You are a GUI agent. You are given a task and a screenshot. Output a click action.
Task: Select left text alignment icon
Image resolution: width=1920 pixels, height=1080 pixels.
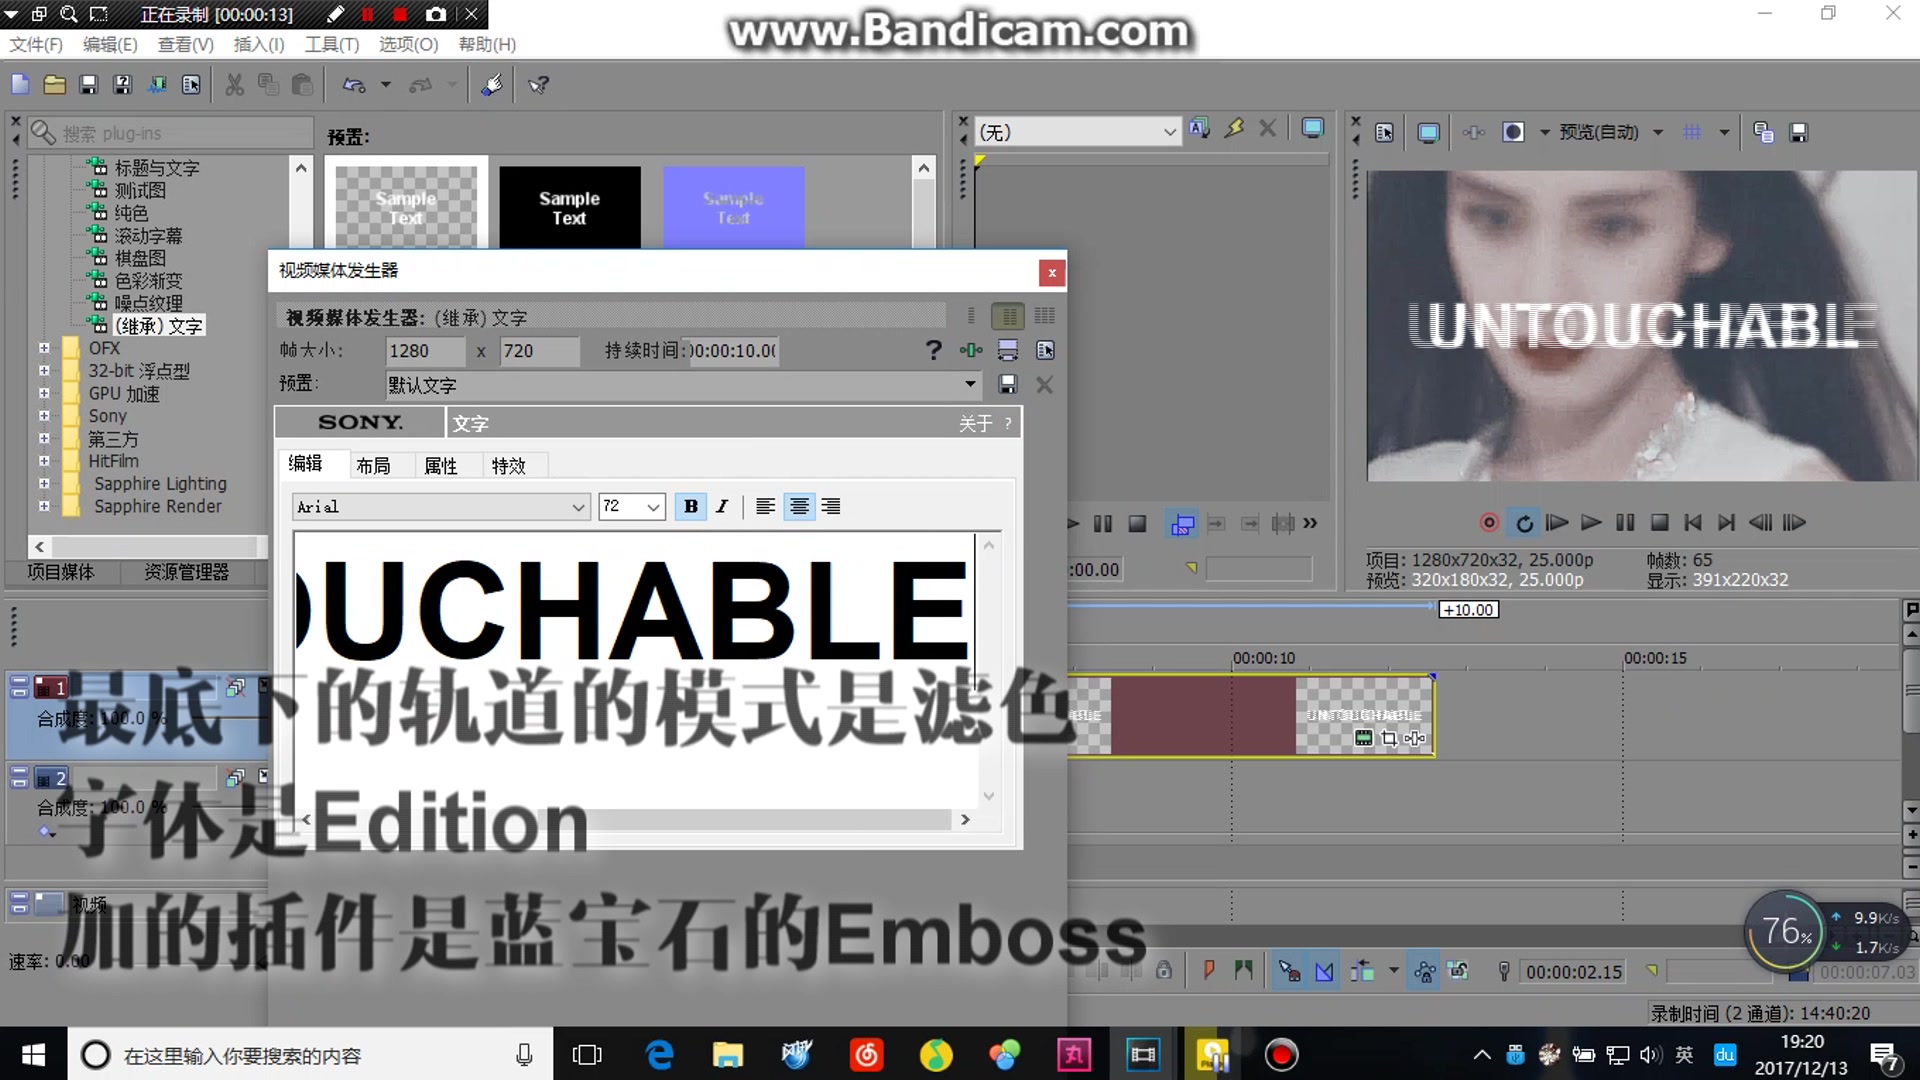pyautogui.click(x=766, y=506)
